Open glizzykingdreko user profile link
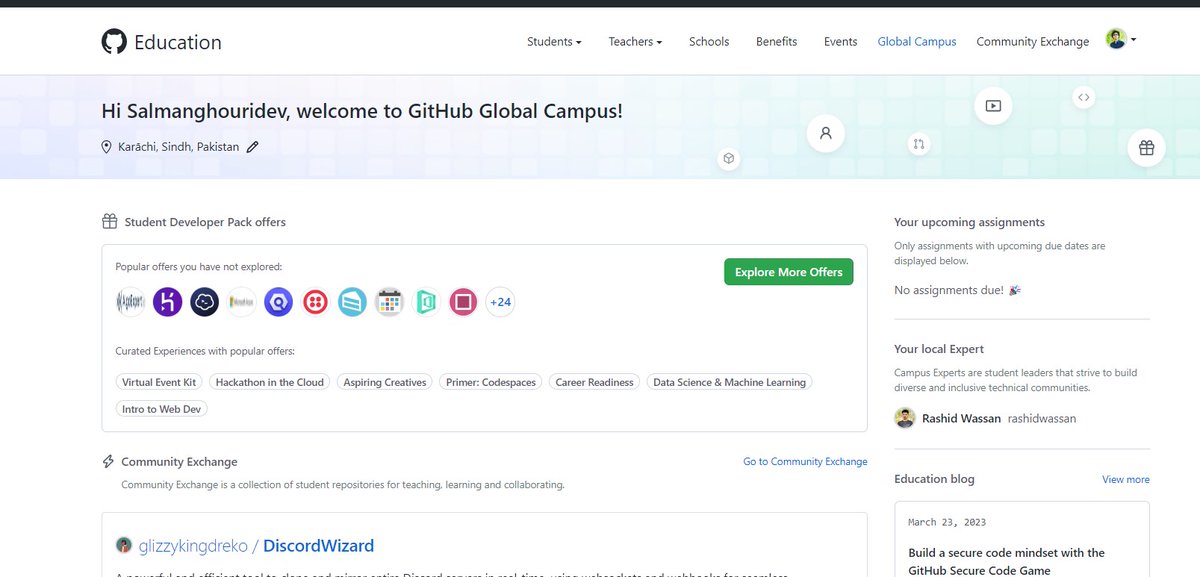The height and width of the screenshot is (577, 1200). click(x=194, y=546)
